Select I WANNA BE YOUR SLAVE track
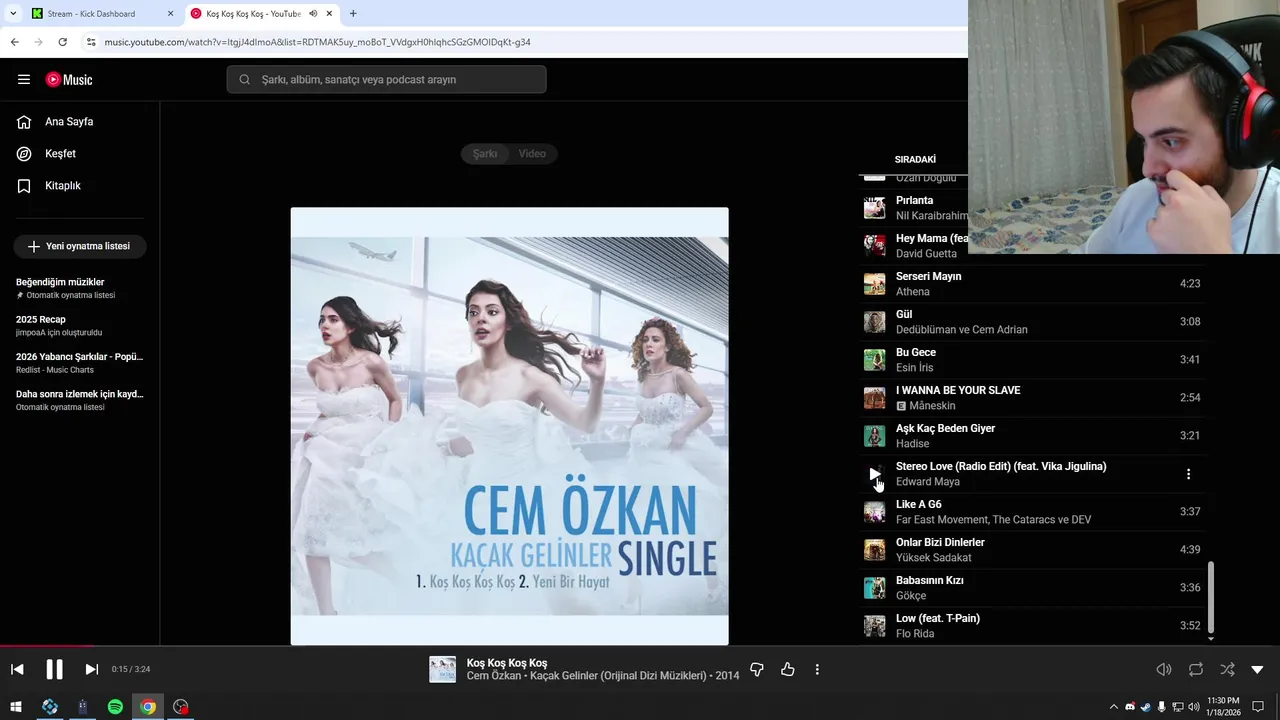1280x720 pixels. coord(1032,398)
